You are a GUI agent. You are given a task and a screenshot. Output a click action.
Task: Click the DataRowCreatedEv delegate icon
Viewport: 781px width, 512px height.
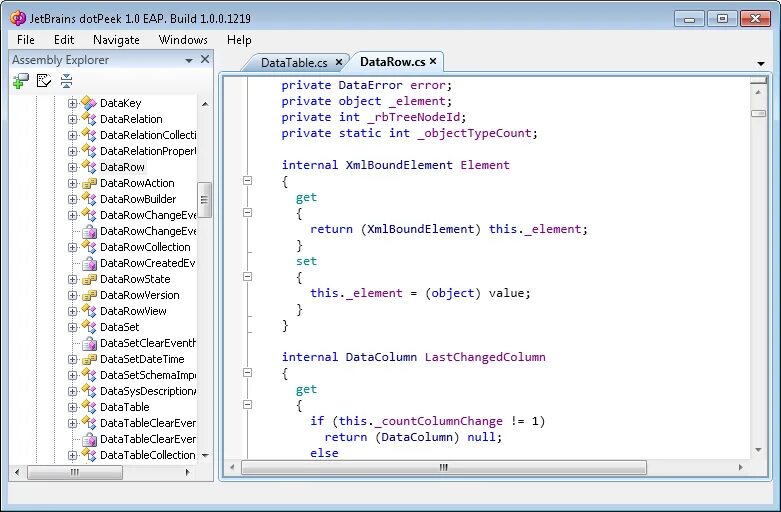[x=89, y=263]
